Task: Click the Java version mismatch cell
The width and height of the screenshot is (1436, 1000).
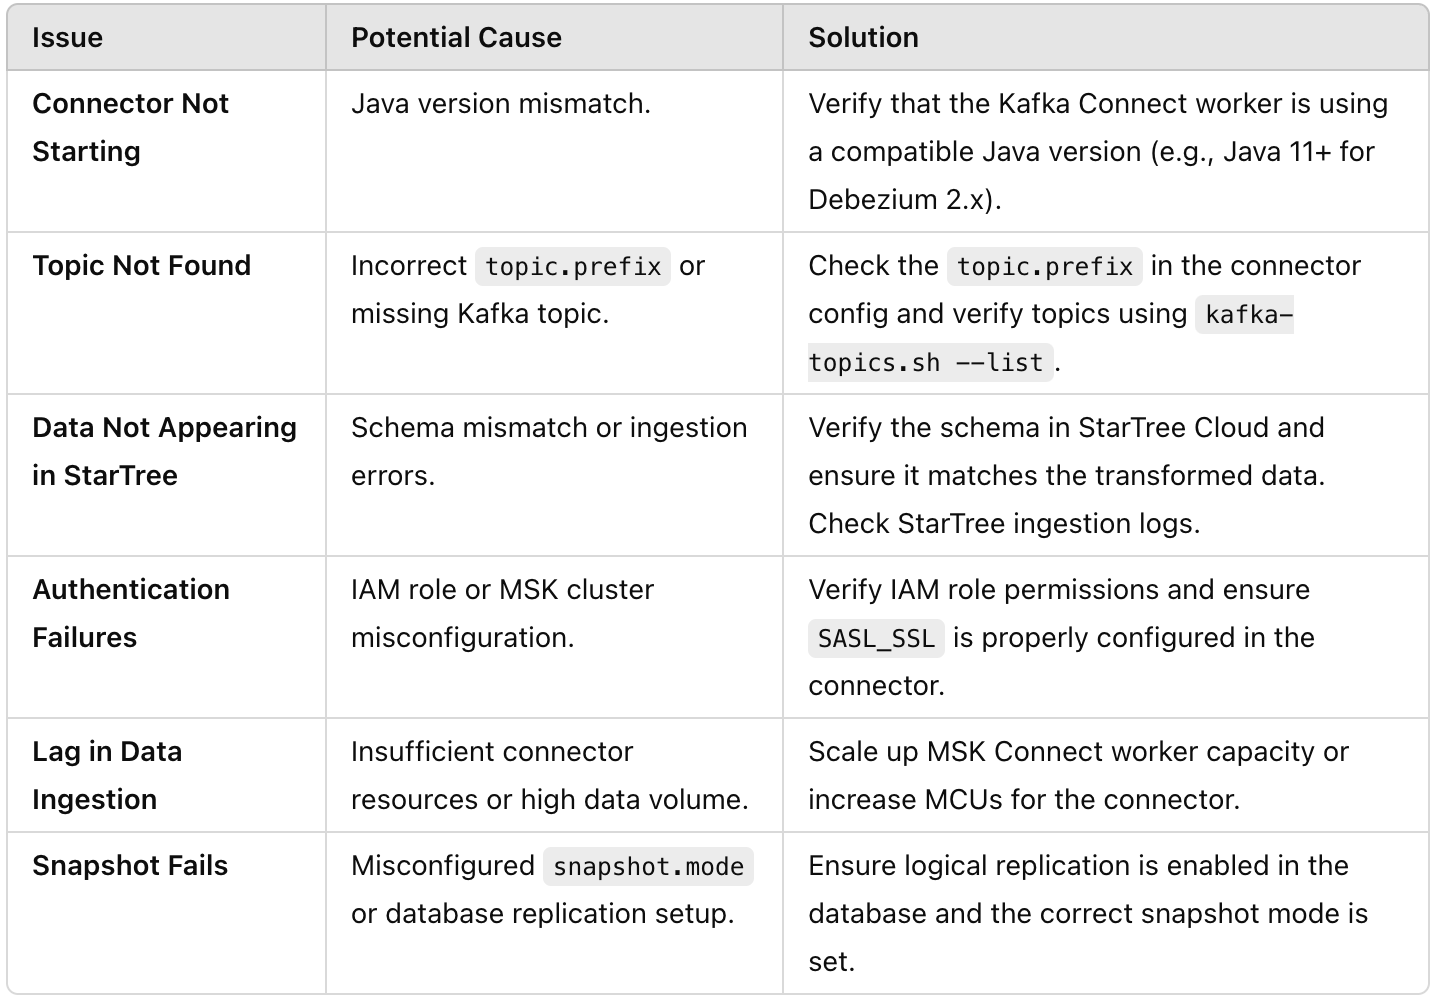Action: click(x=500, y=104)
